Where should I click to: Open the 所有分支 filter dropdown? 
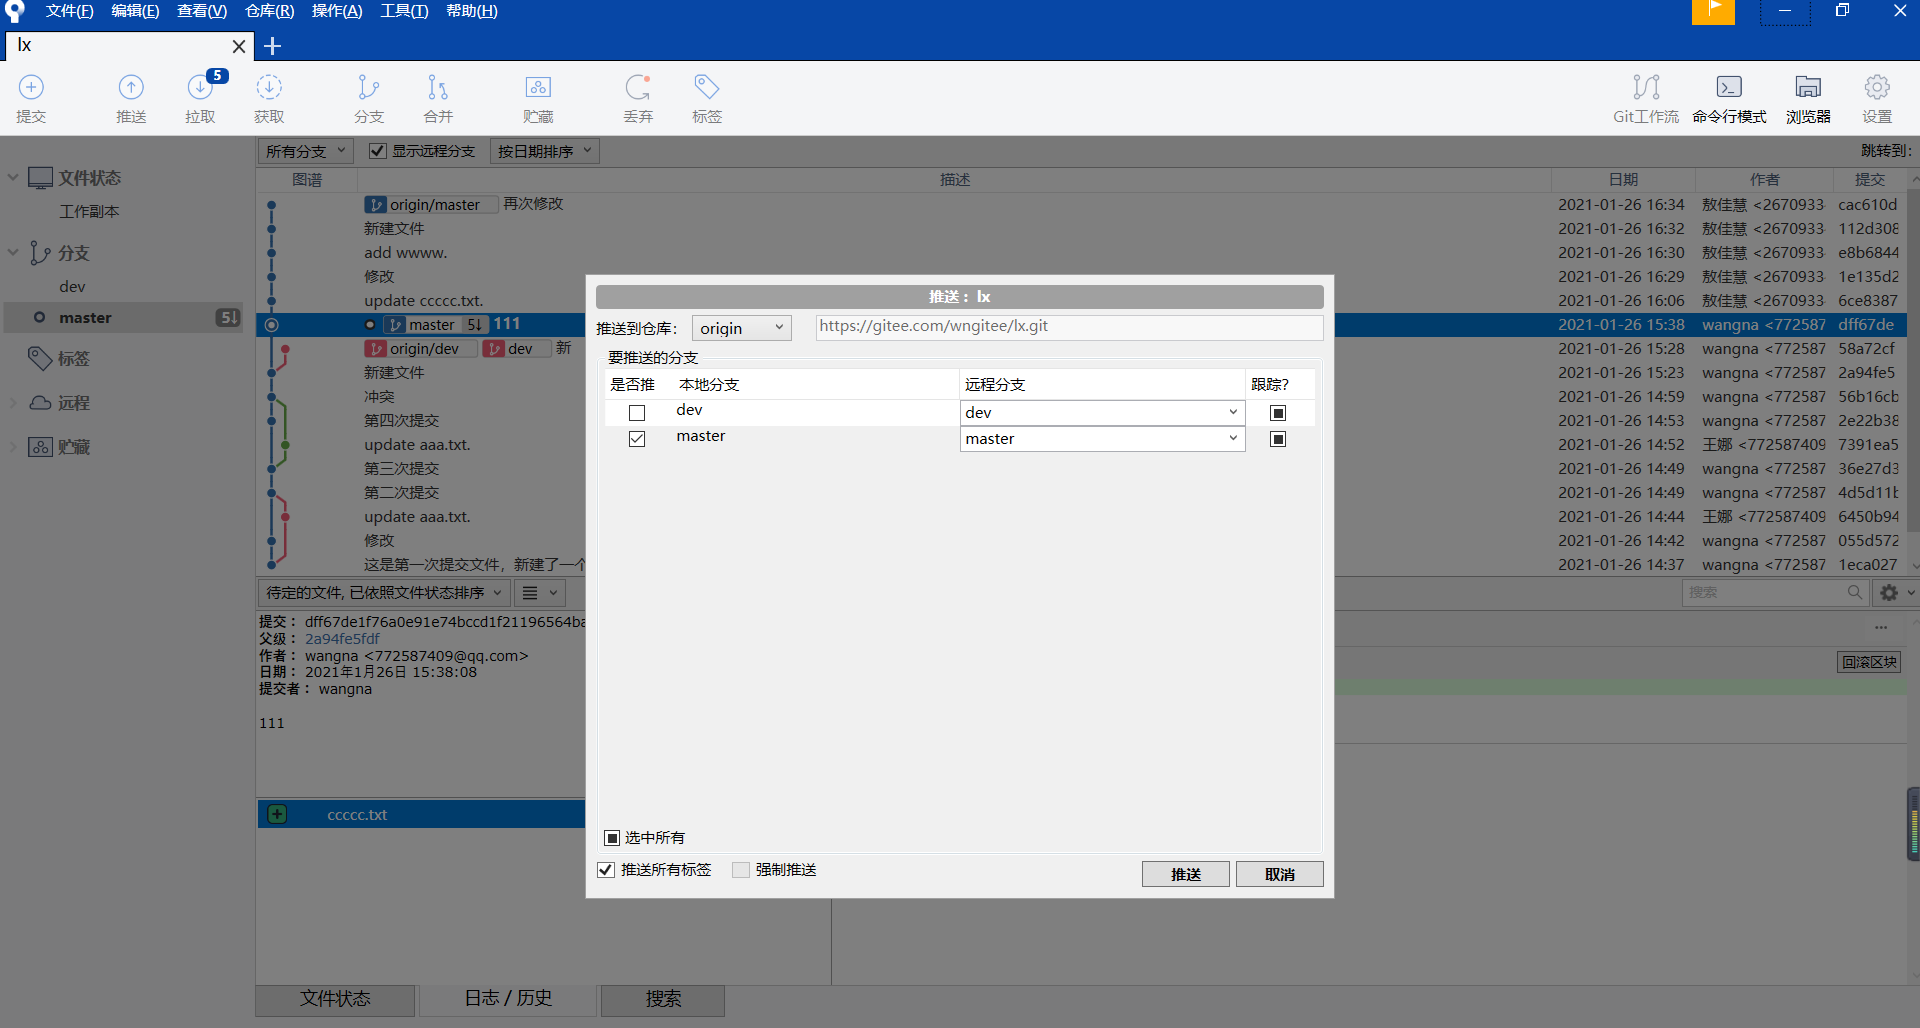click(x=305, y=151)
